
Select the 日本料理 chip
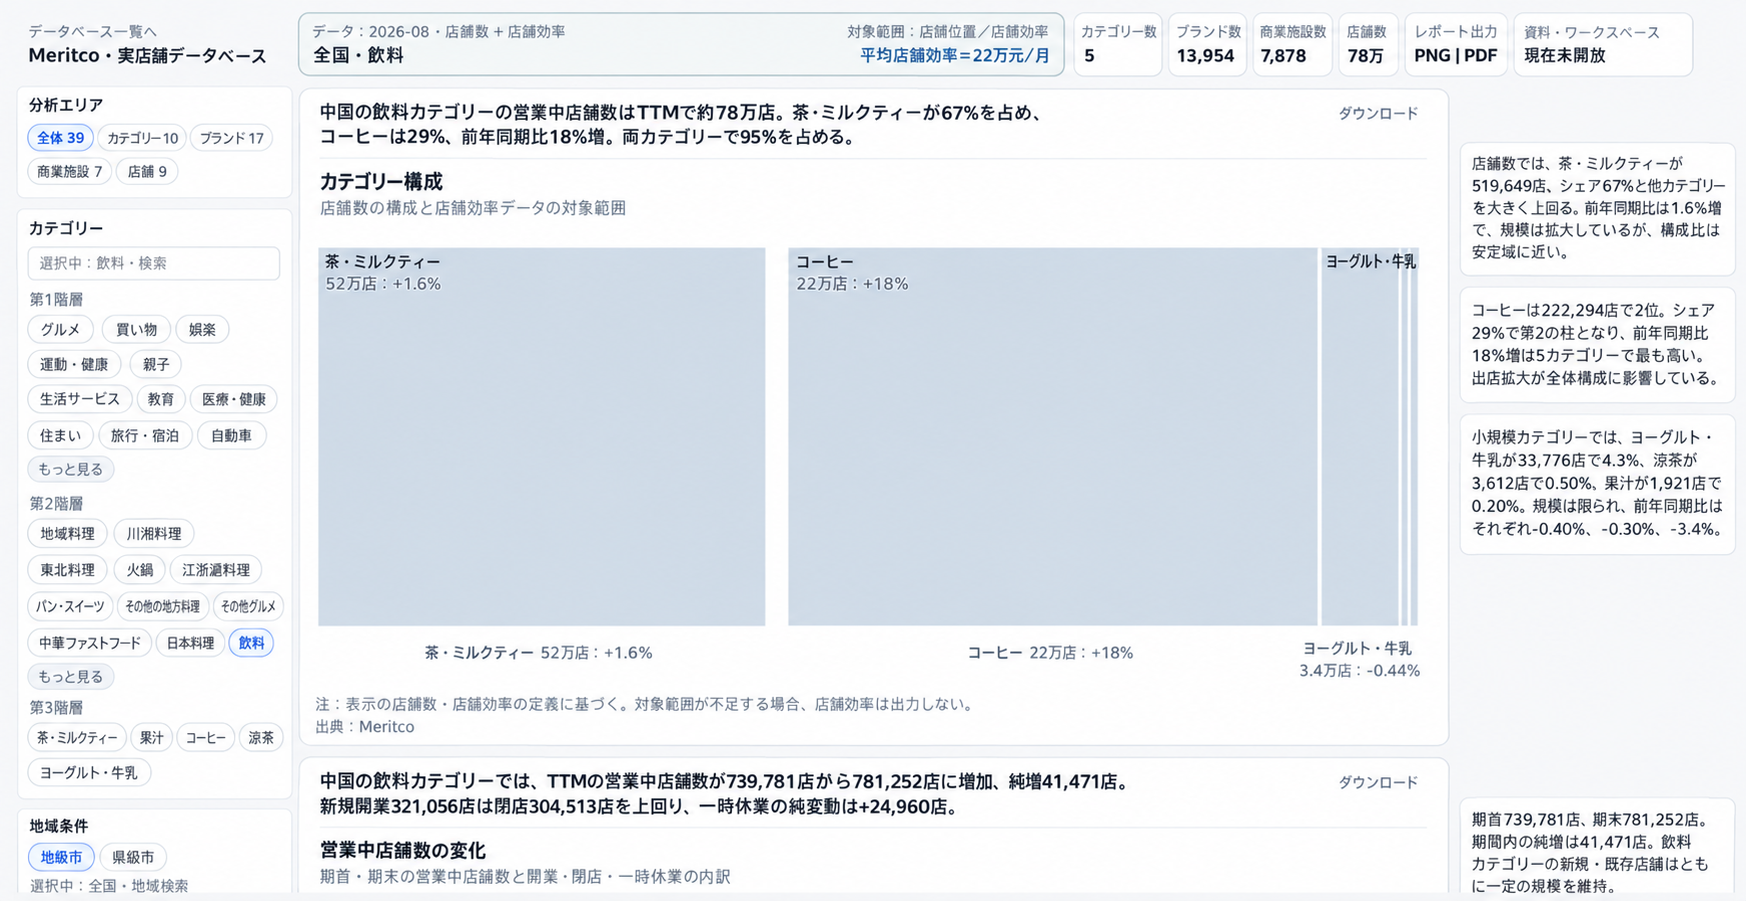[x=190, y=642]
